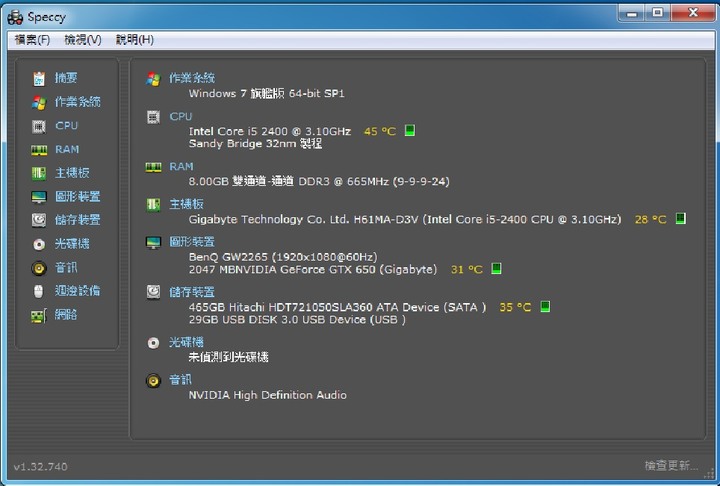Click the 35 °C Hitachi drive temperature
The height and width of the screenshot is (486, 720).
pos(515,307)
